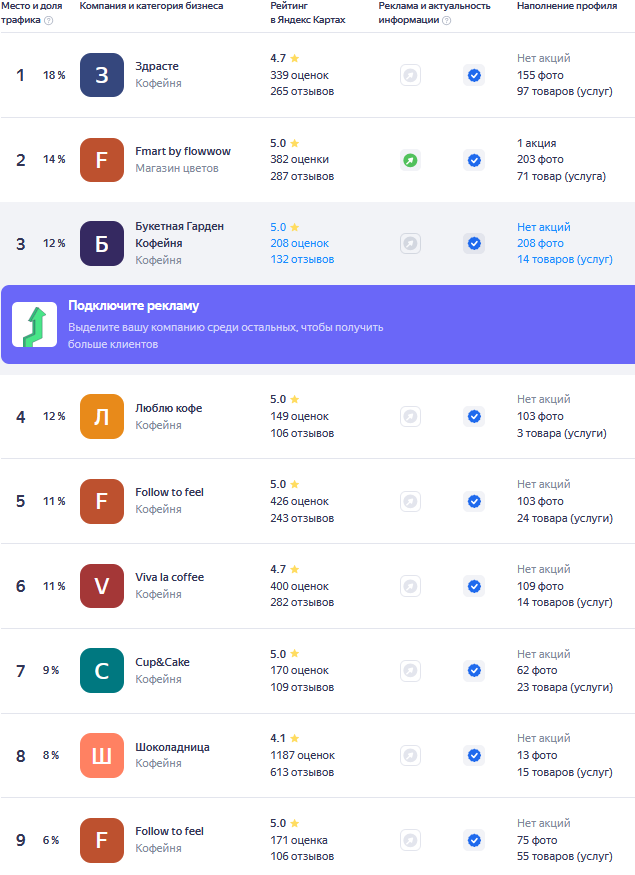Click the verified checkmark for Cup&Cake
The image size is (635, 875).
tap(474, 670)
